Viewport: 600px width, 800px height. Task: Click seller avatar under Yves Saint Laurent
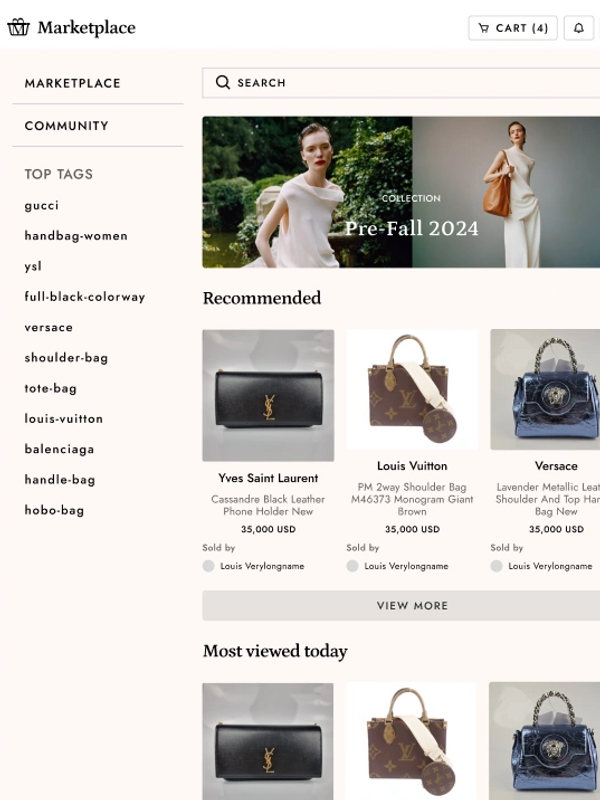208,566
